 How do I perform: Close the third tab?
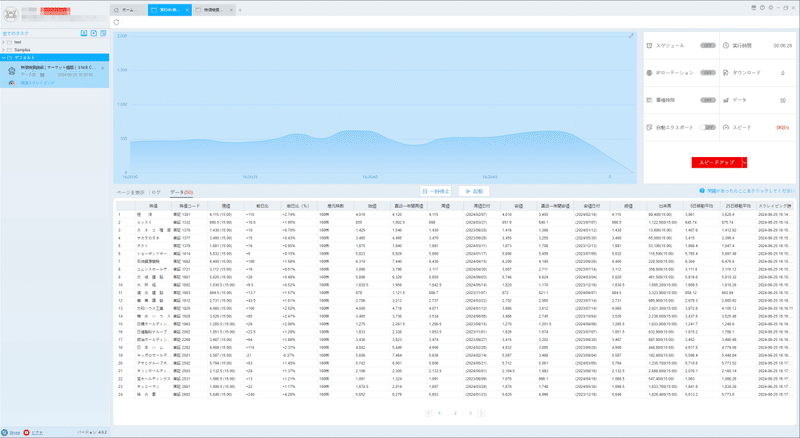231,10
